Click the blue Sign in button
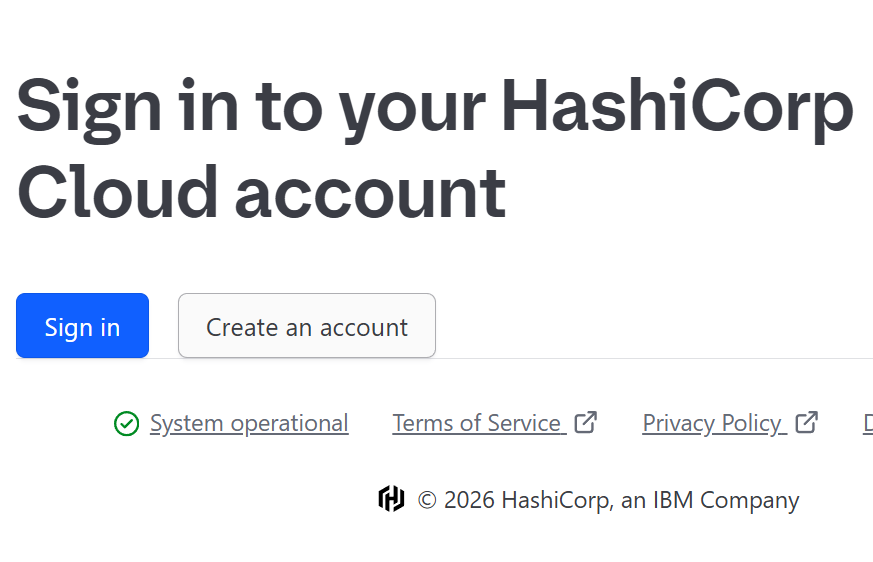 click(82, 326)
